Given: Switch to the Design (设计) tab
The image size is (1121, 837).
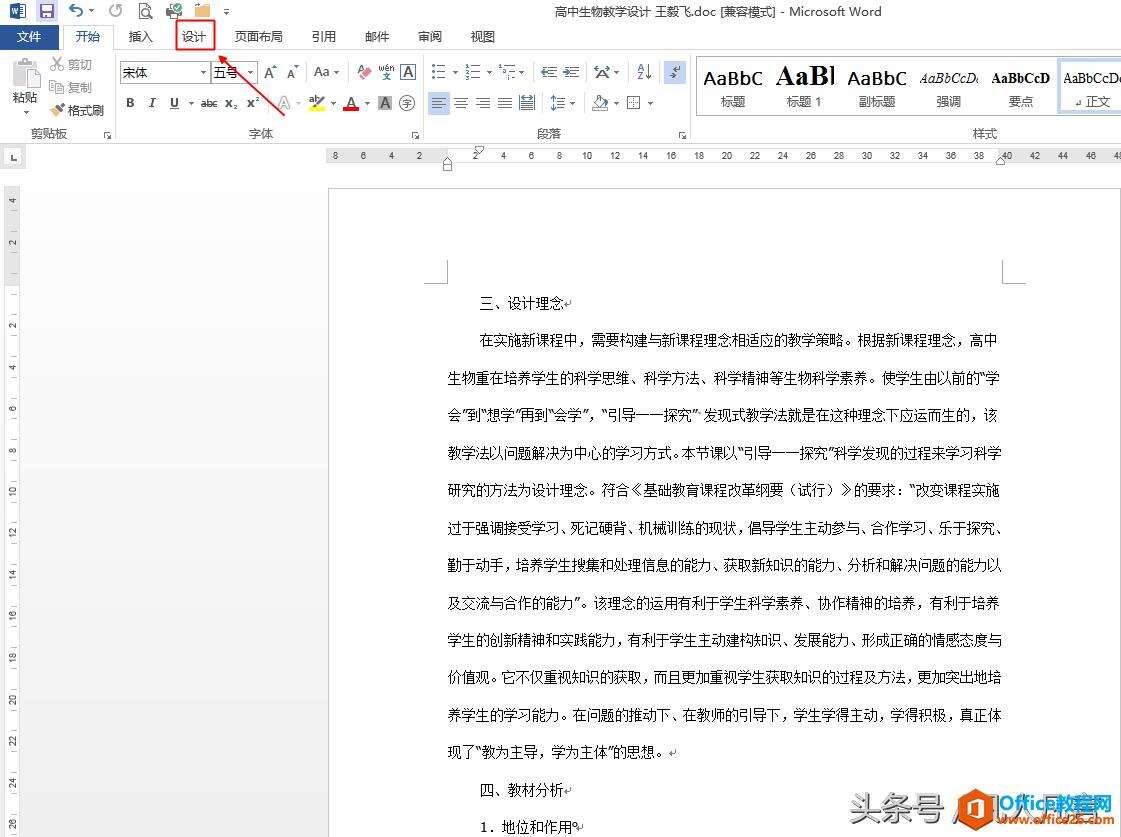Looking at the screenshot, I should pos(194,36).
